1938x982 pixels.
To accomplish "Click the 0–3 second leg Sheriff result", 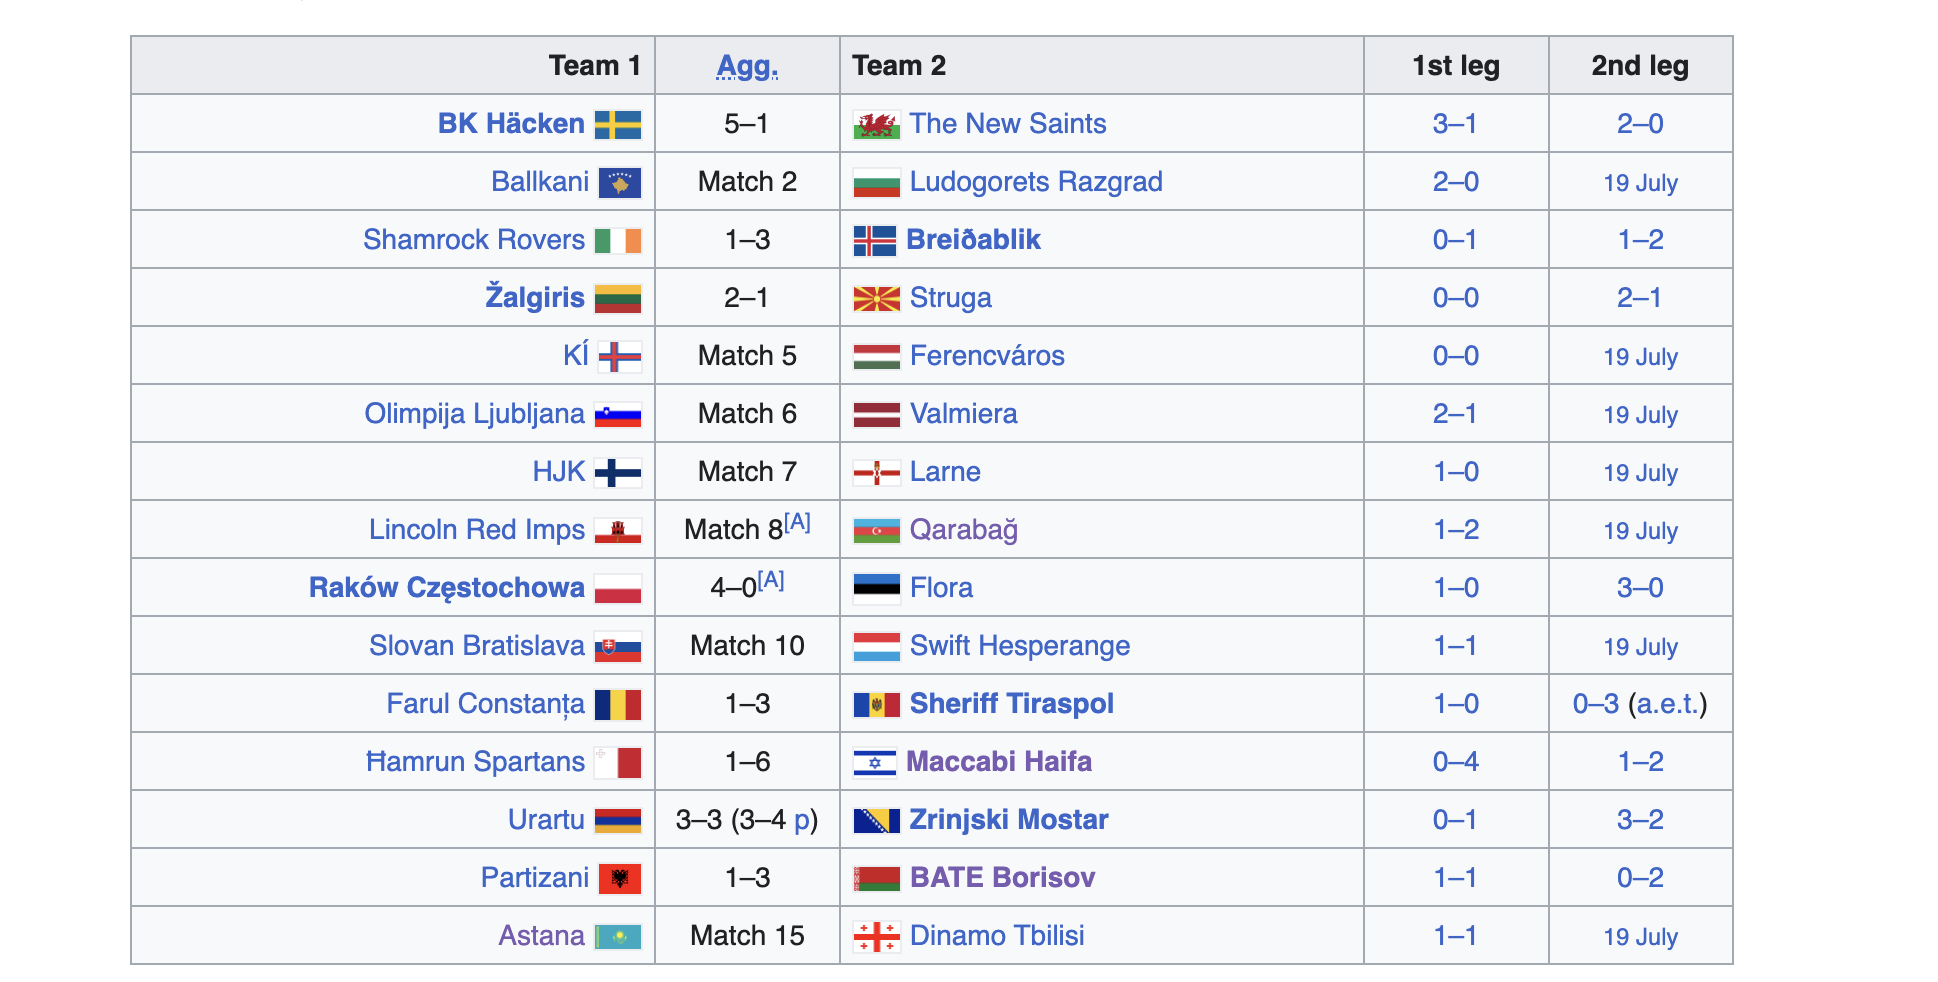I will click(1595, 704).
